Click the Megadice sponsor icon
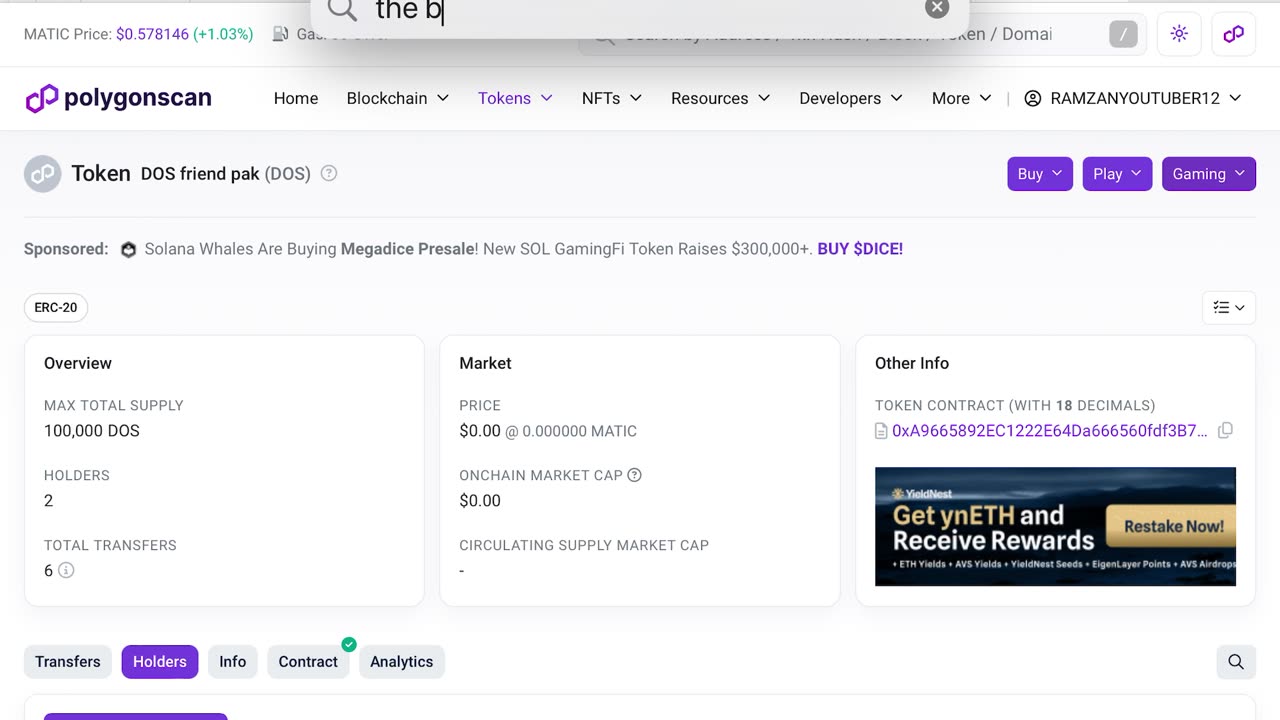 (128, 249)
